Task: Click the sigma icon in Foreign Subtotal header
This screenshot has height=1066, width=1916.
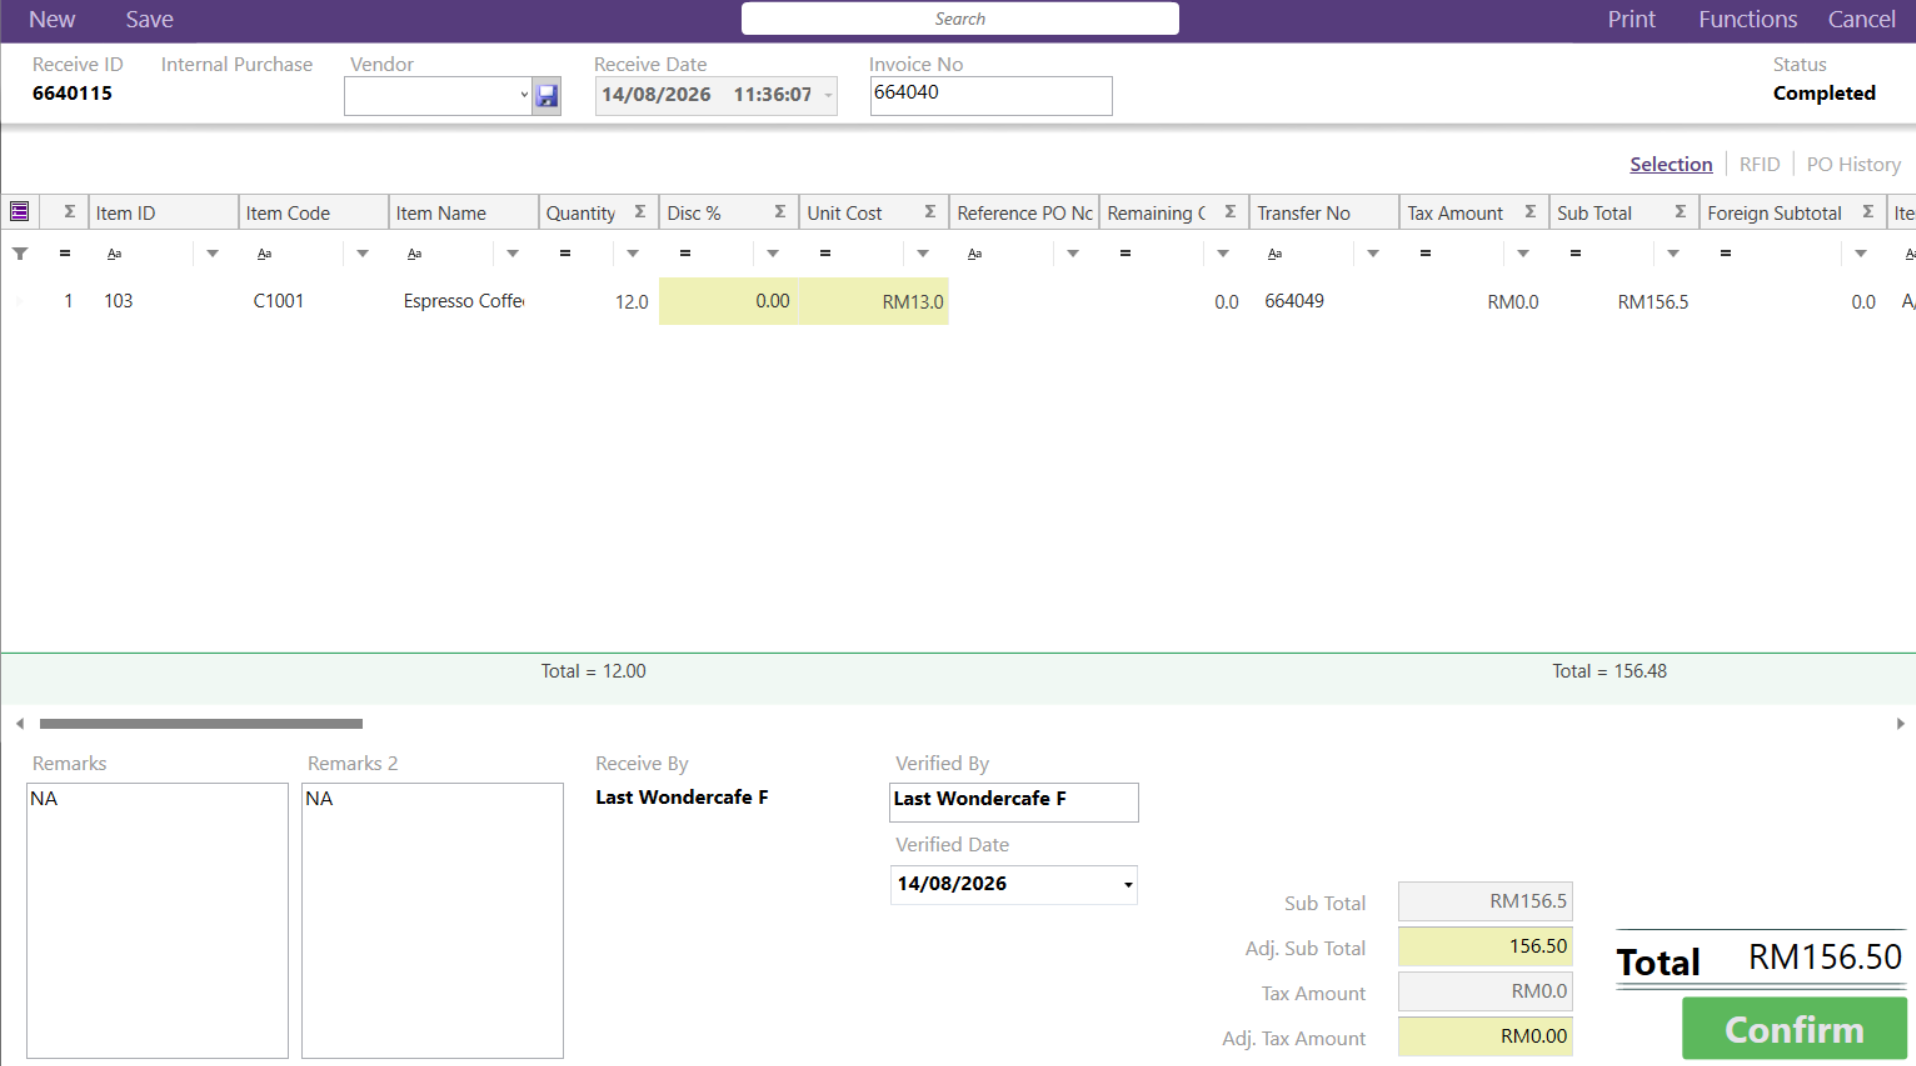Action: pos(1868,212)
